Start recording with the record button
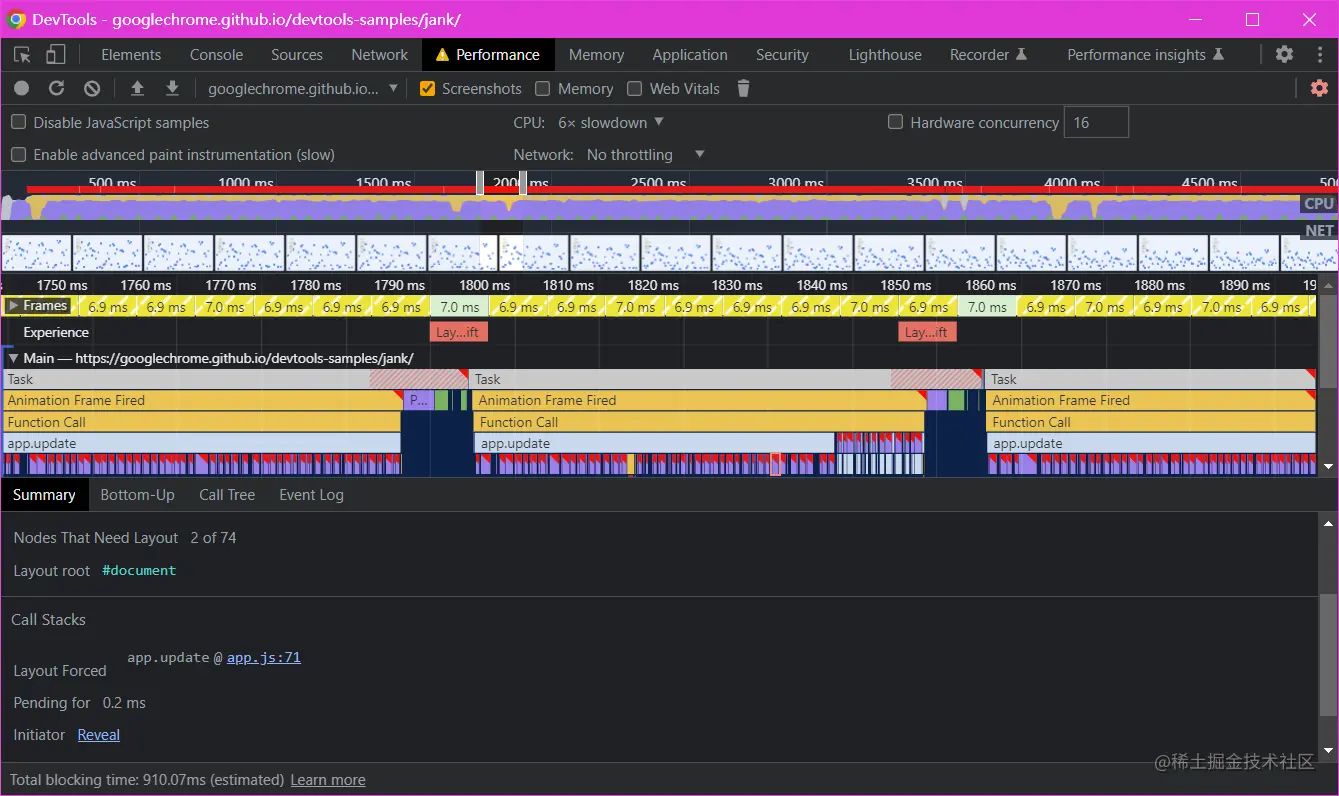1339x796 pixels. tap(21, 89)
